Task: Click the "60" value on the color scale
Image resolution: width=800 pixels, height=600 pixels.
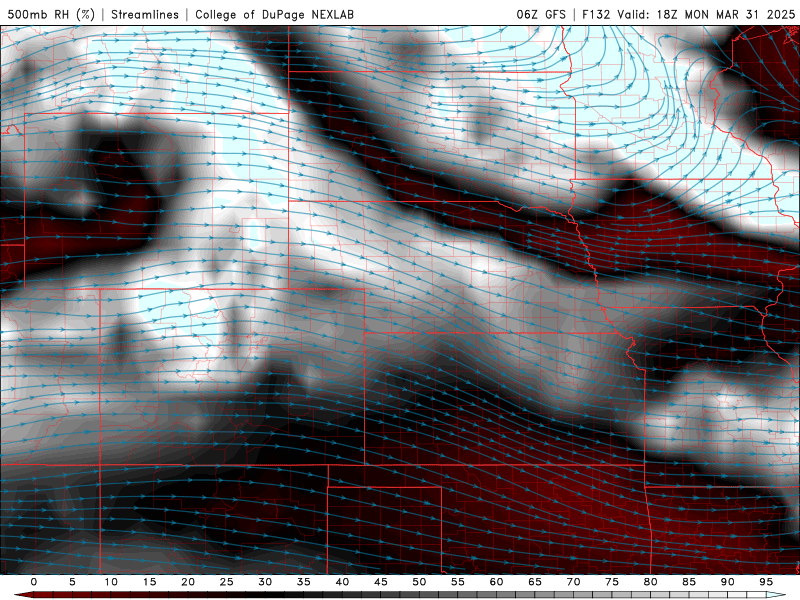Action: click(496, 582)
